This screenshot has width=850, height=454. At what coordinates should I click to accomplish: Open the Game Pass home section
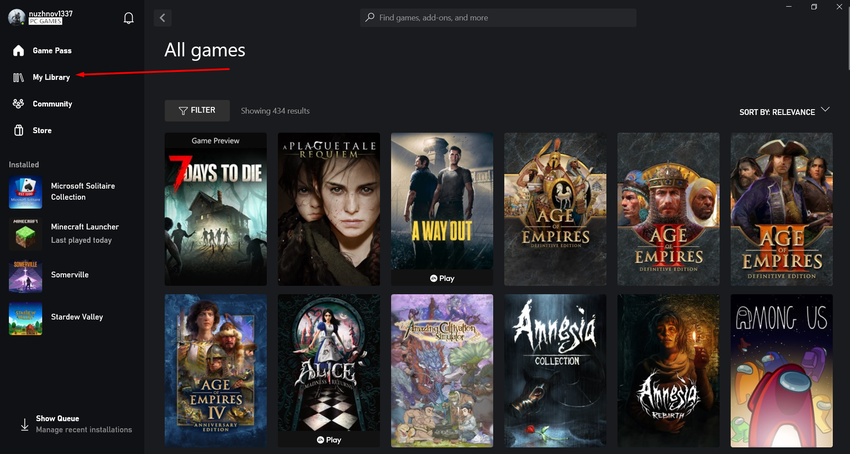(51, 50)
